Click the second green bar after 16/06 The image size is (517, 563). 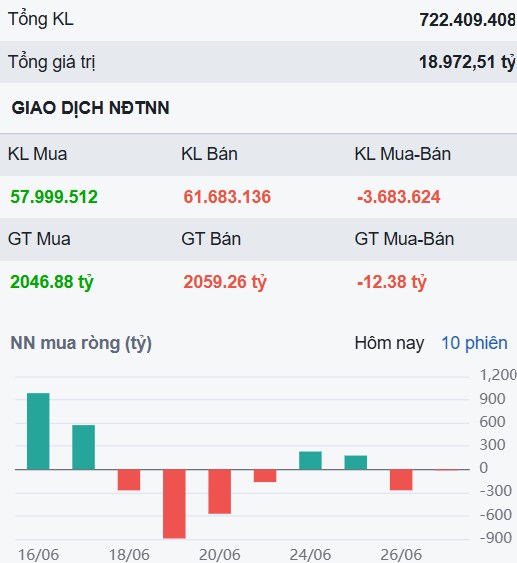coord(84,447)
